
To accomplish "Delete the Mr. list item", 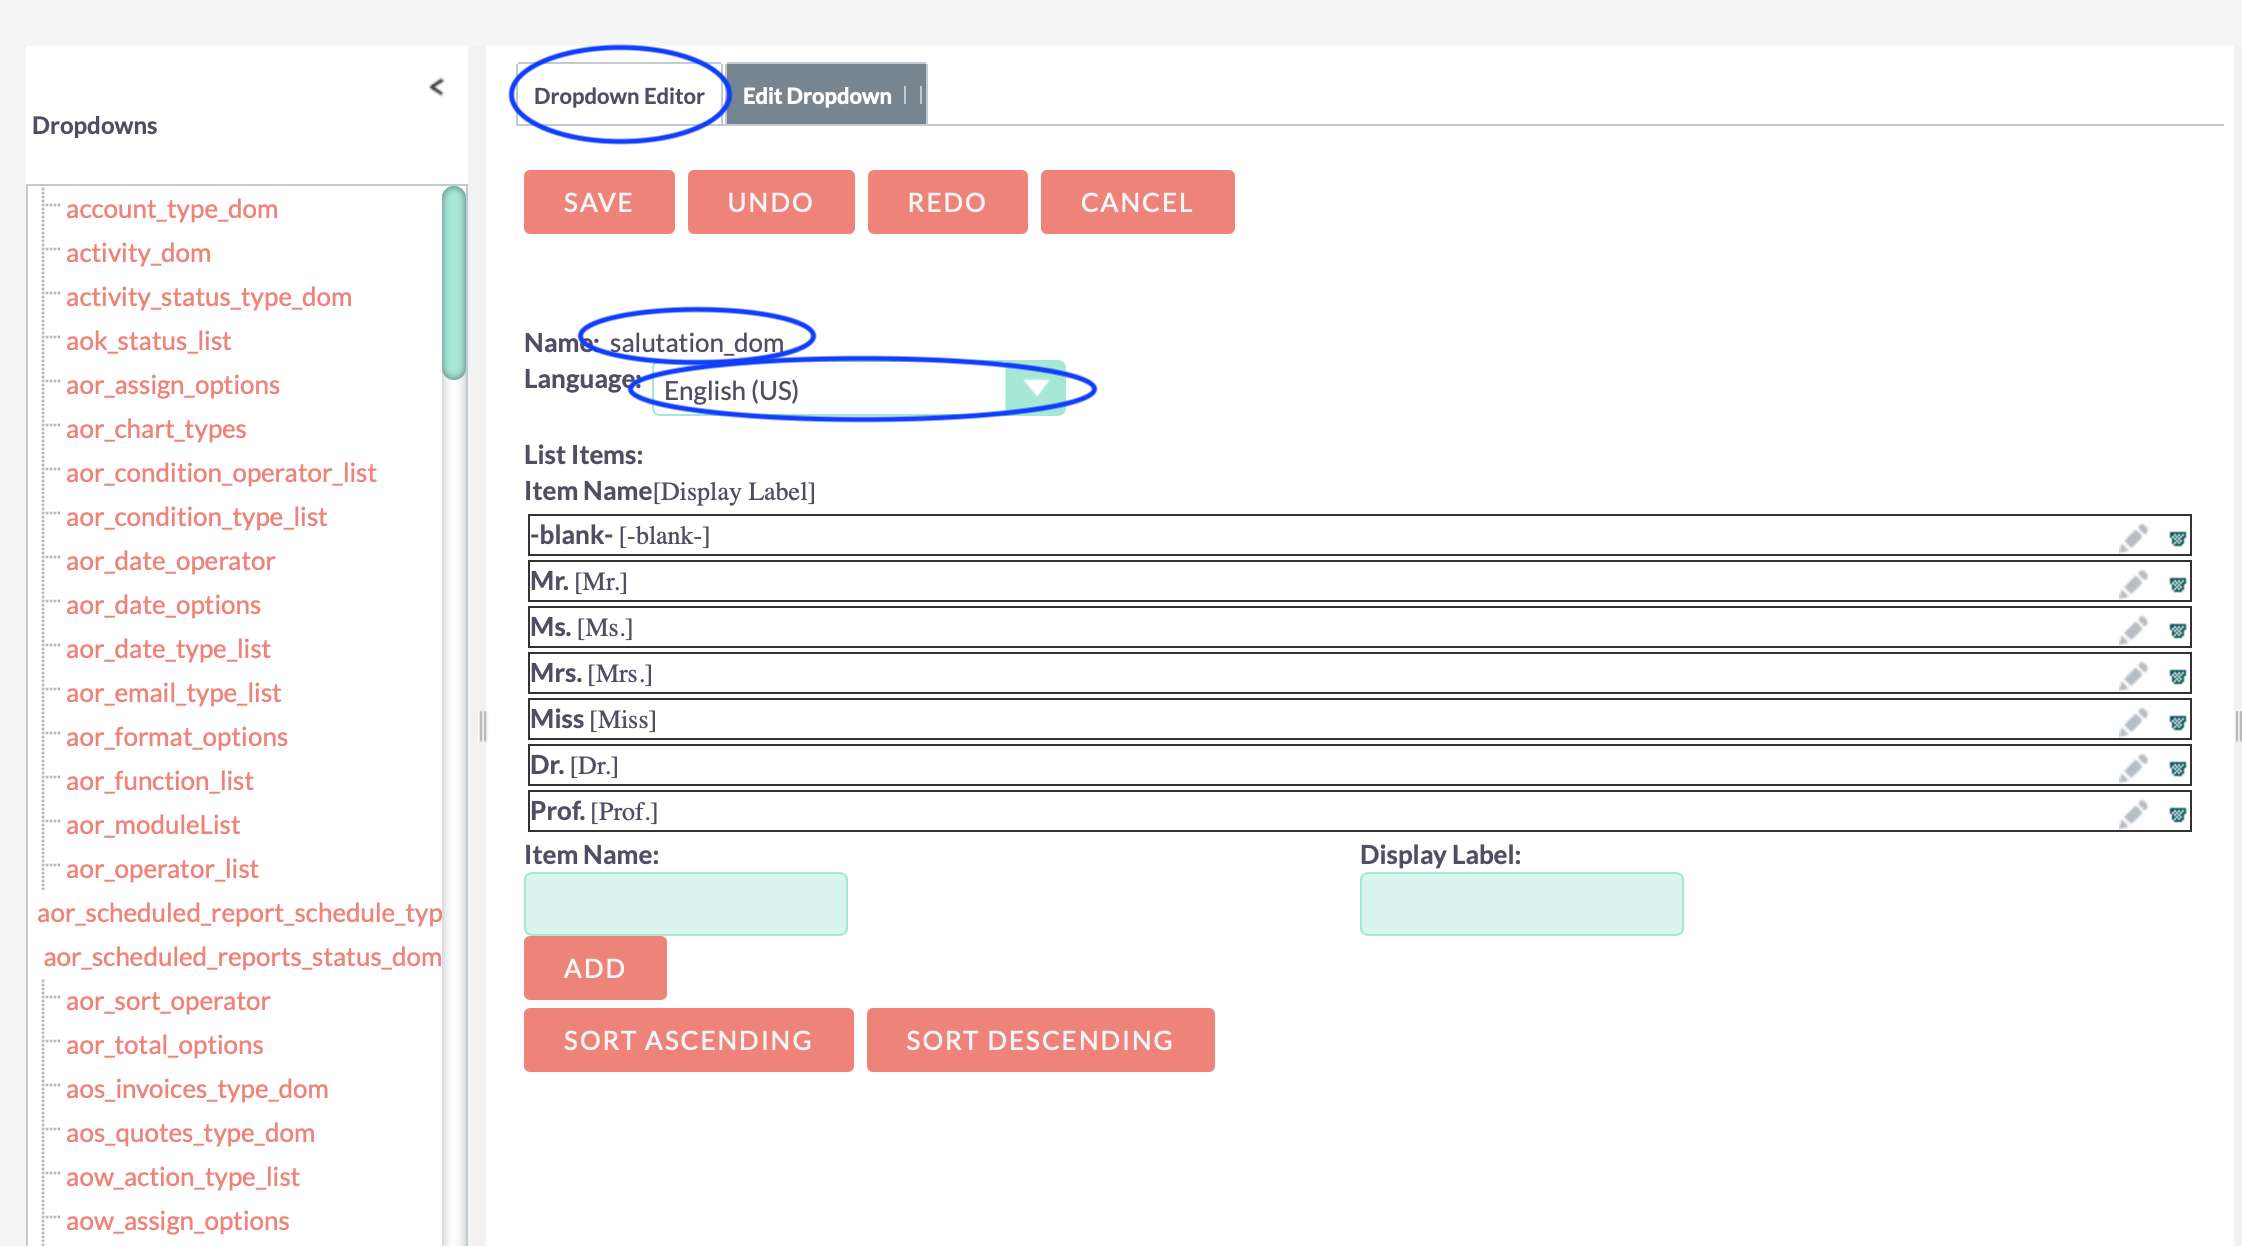I will (x=2177, y=585).
